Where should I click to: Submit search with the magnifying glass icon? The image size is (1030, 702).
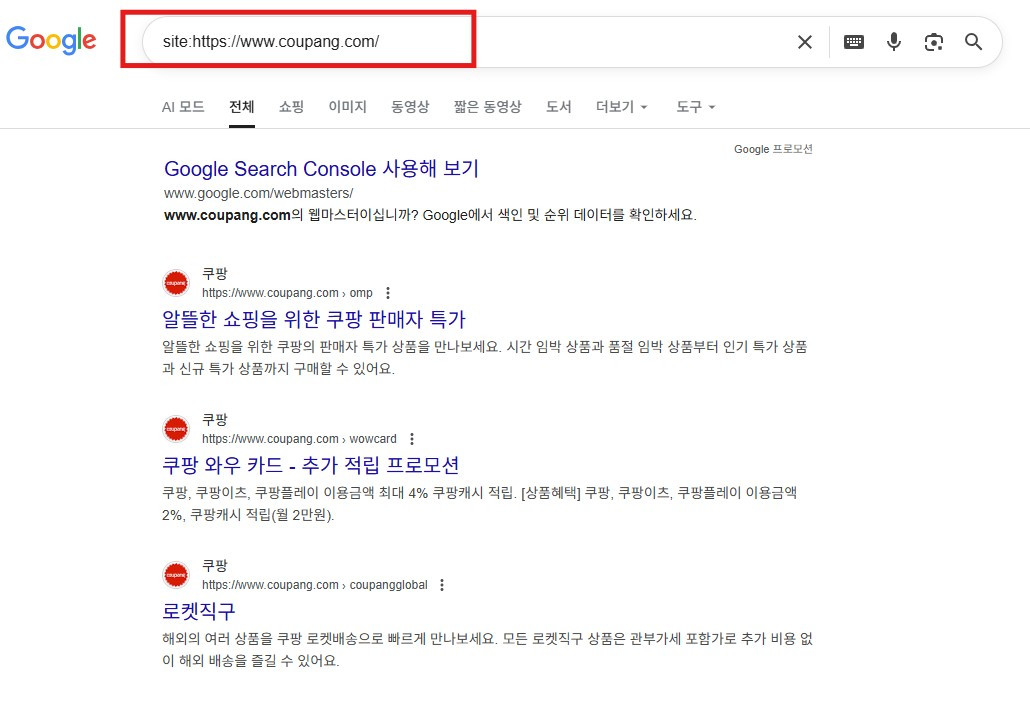pyautogui.click(x=974, y=42)
